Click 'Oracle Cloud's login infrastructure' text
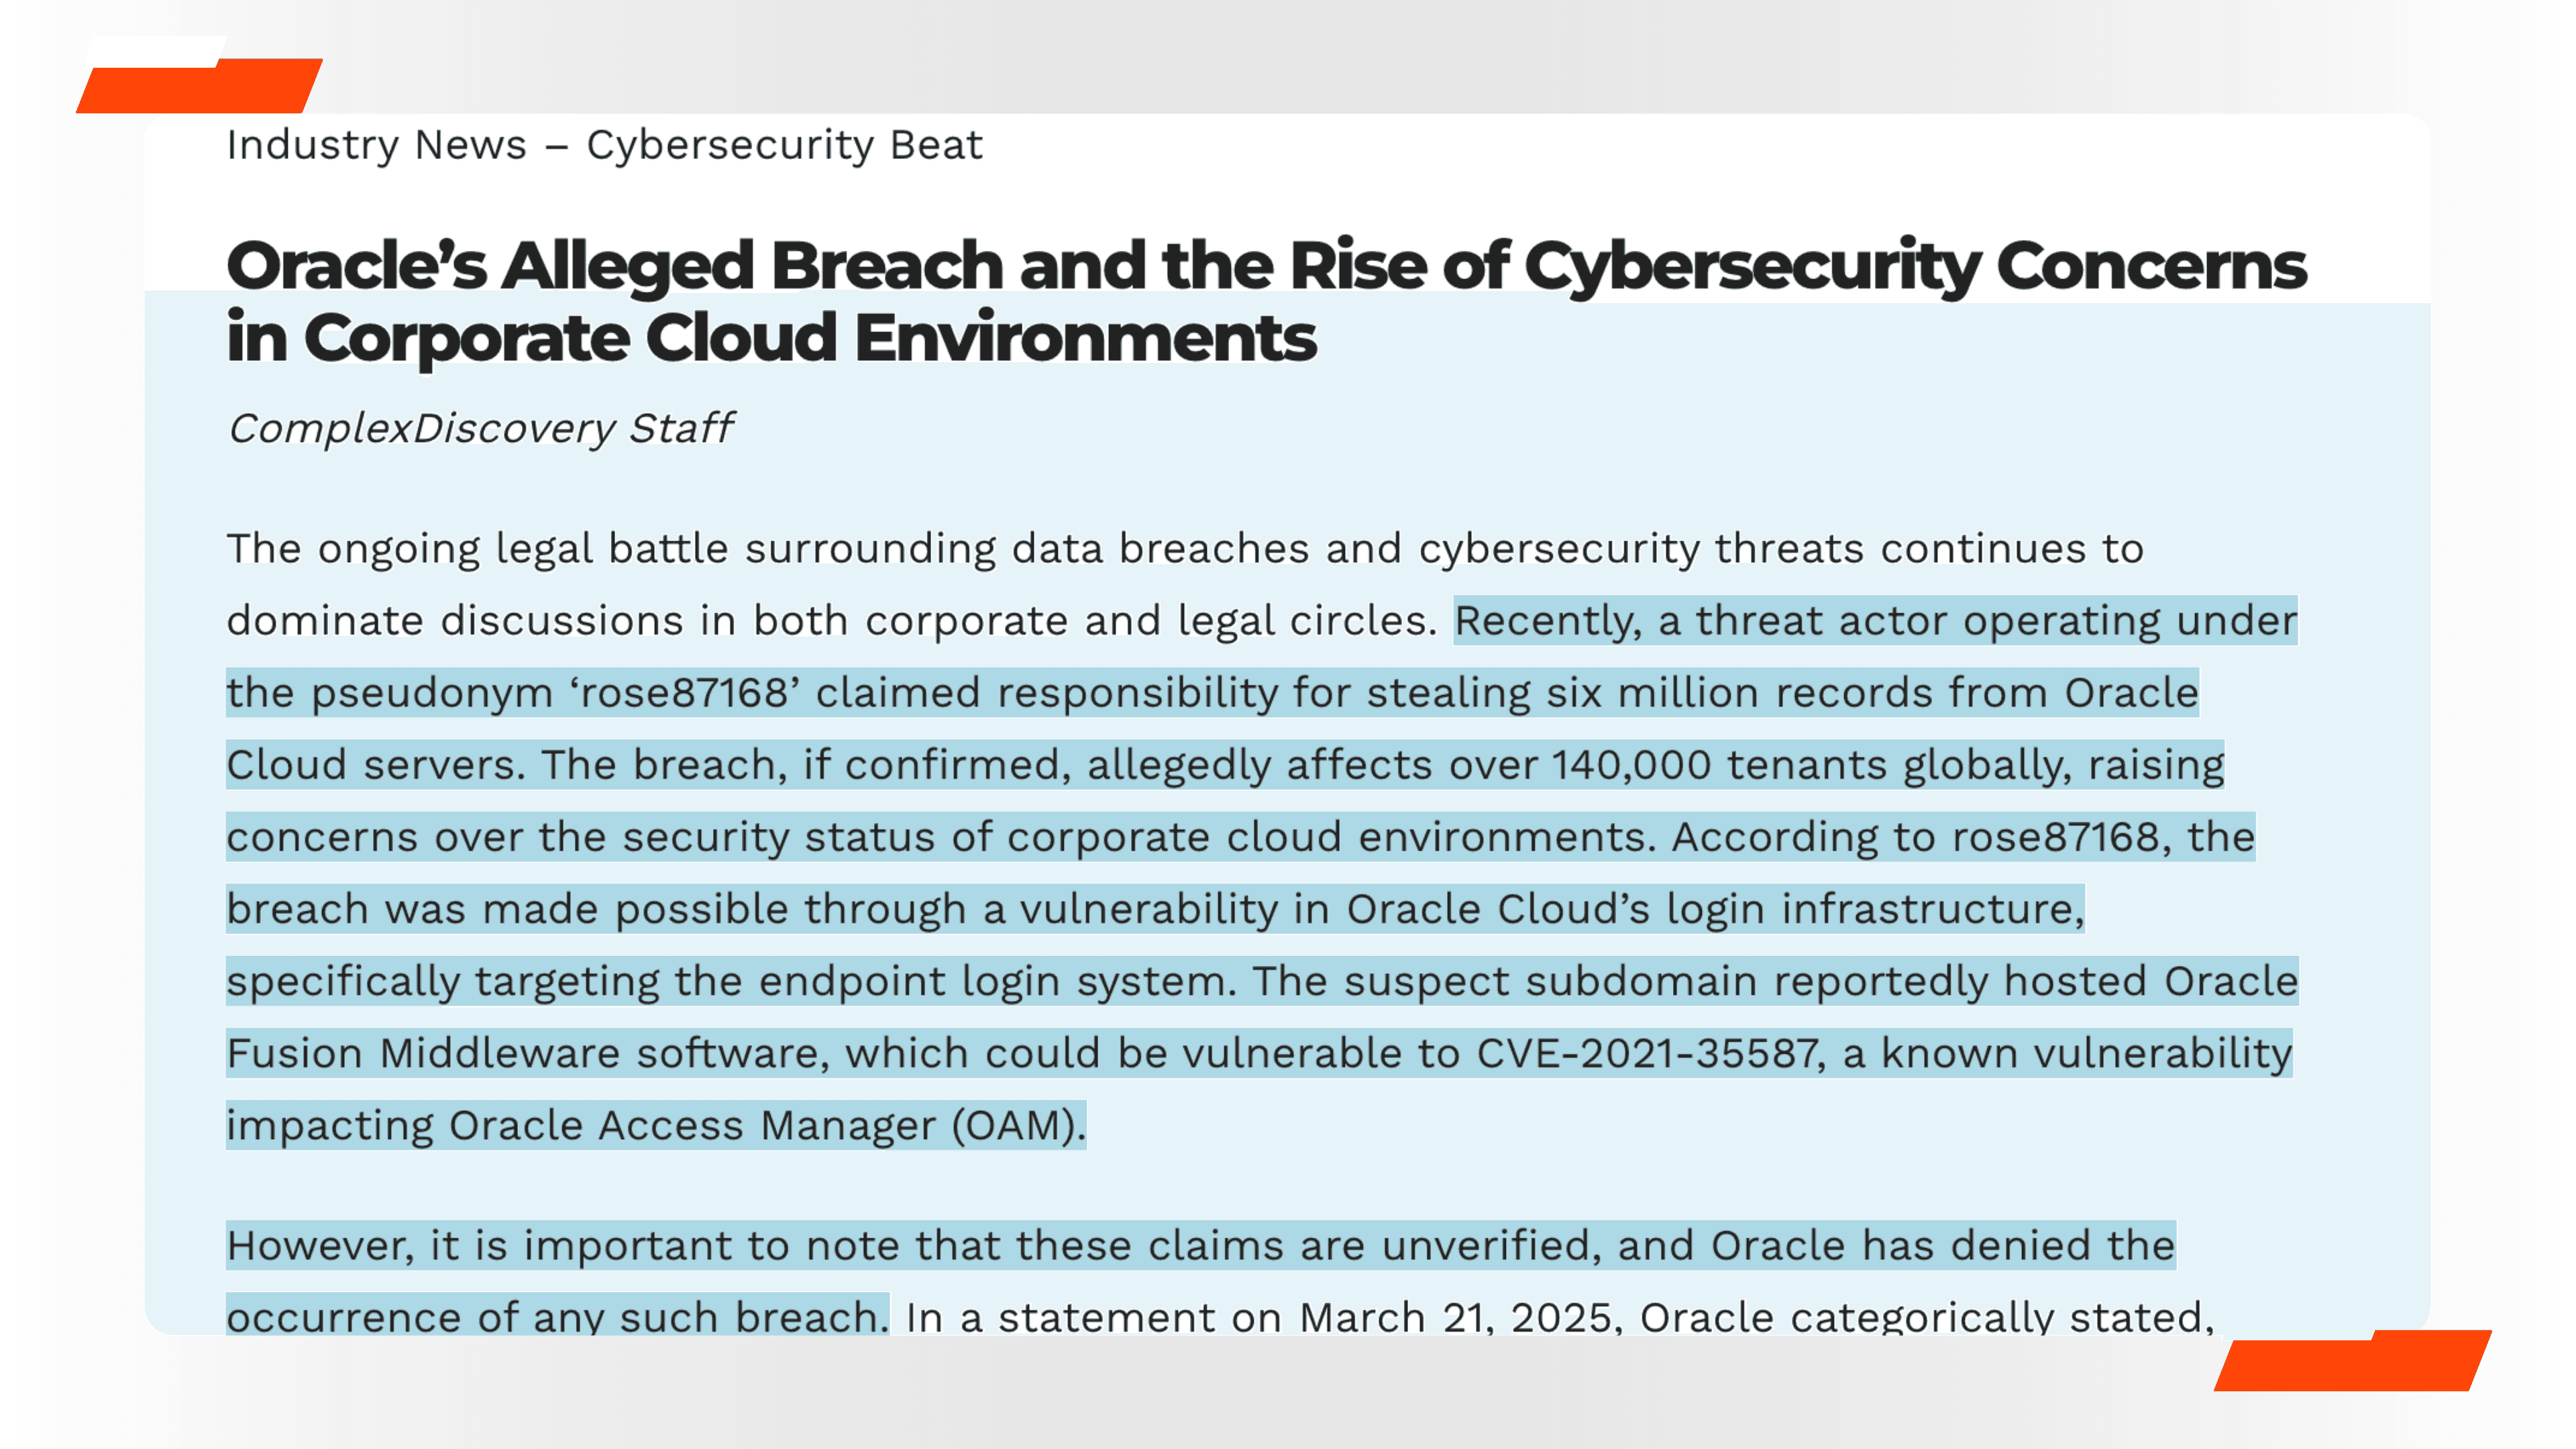 pos(1714,909)
